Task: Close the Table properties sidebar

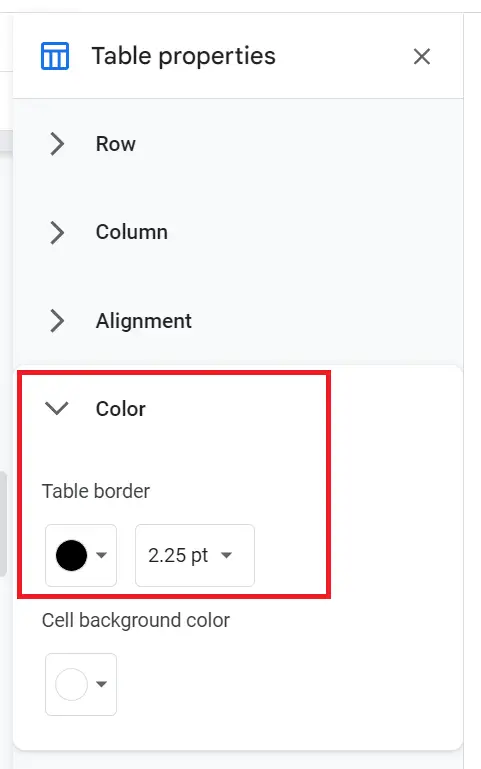Action: pos(422,56)
